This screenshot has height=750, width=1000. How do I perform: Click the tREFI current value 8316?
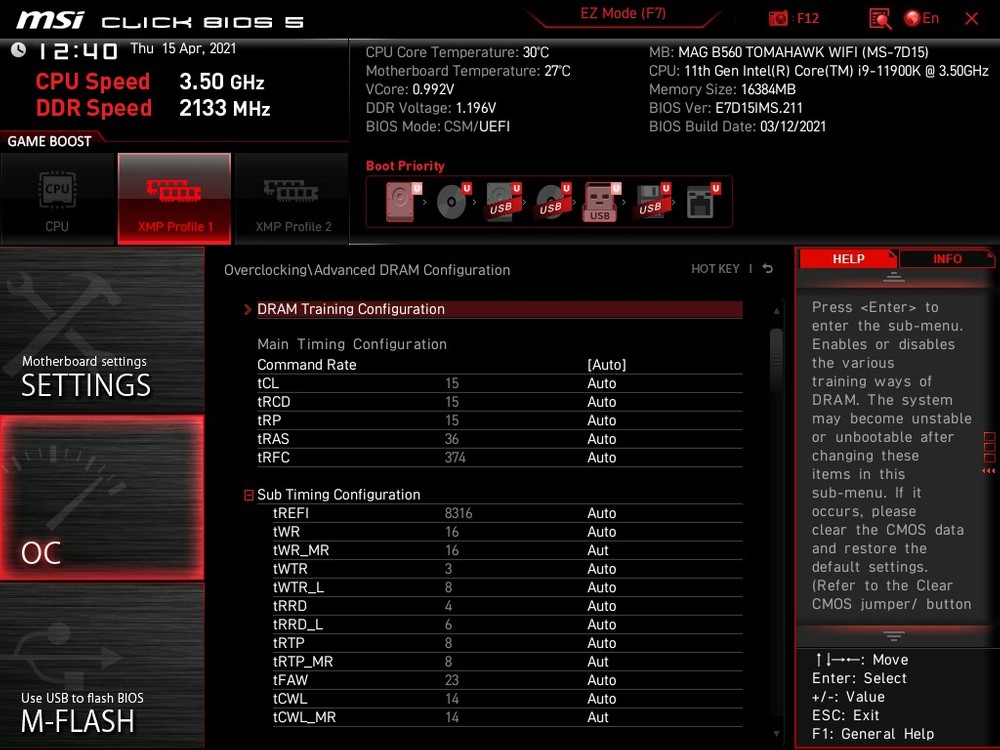coord(459,513)
